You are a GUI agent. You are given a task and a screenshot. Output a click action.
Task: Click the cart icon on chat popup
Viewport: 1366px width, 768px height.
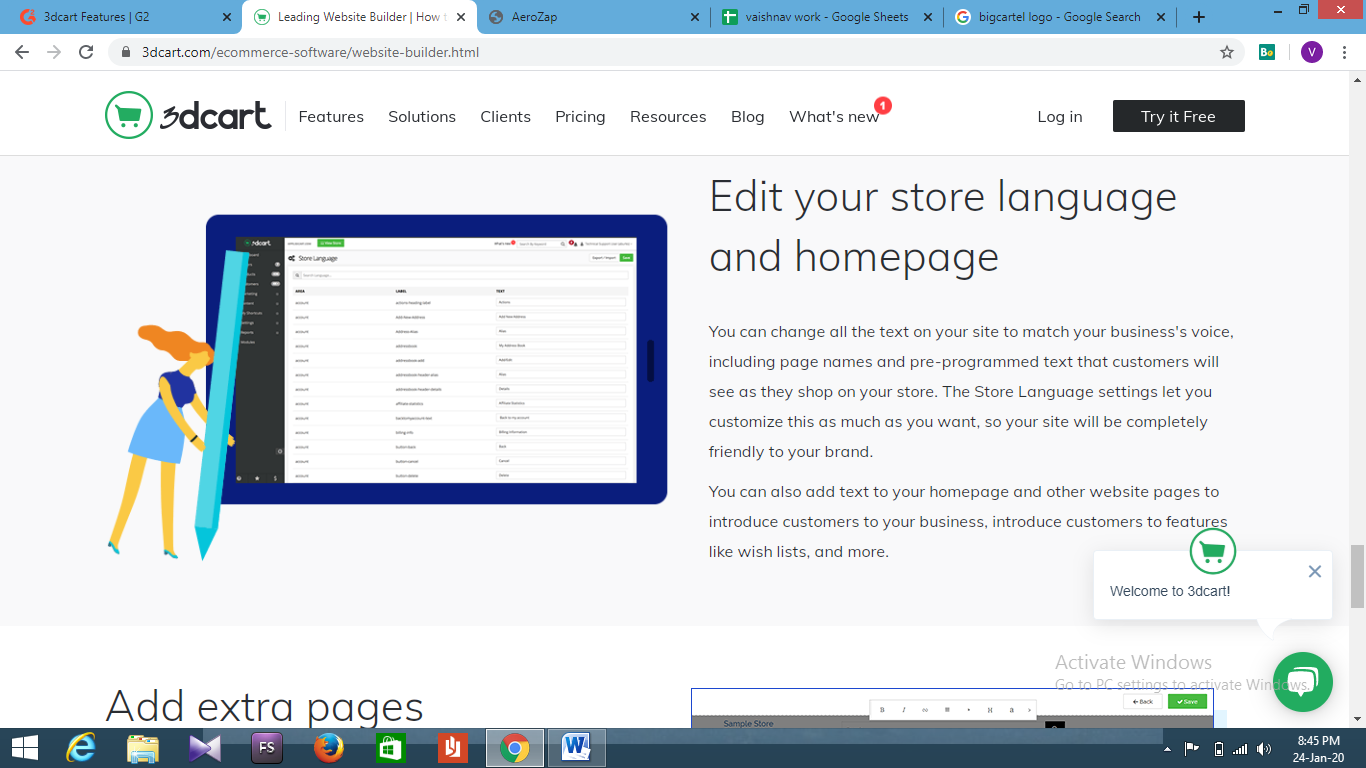(x=1213, y=551)
